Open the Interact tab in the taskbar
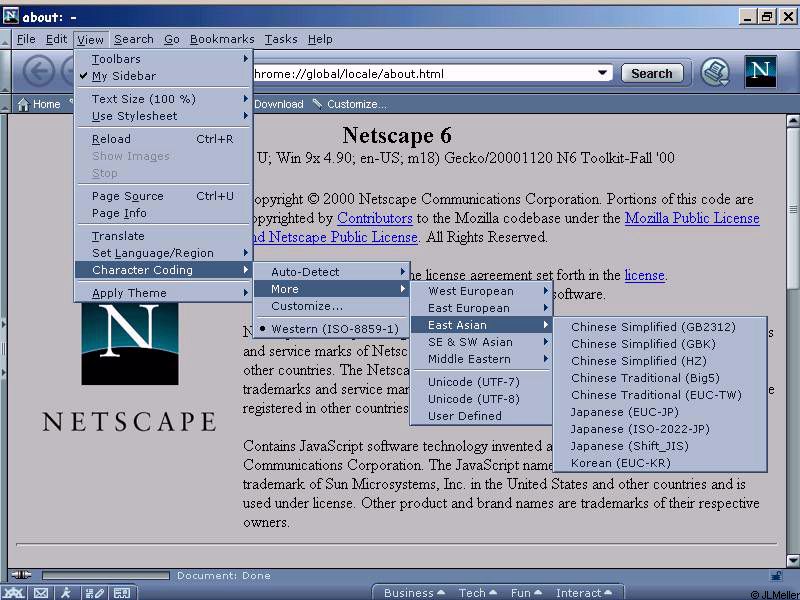800x600 pixels. (x=583, y=593)
